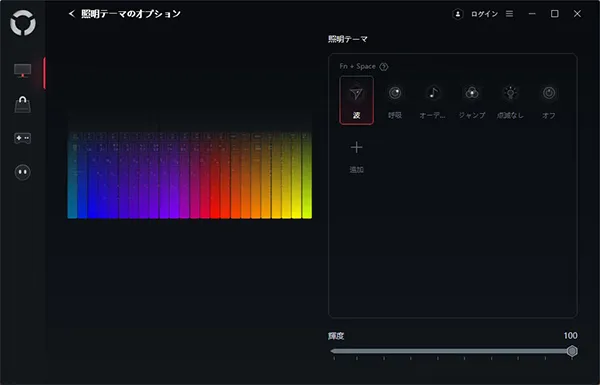Add a new theme with 追加

coord(356,156)
